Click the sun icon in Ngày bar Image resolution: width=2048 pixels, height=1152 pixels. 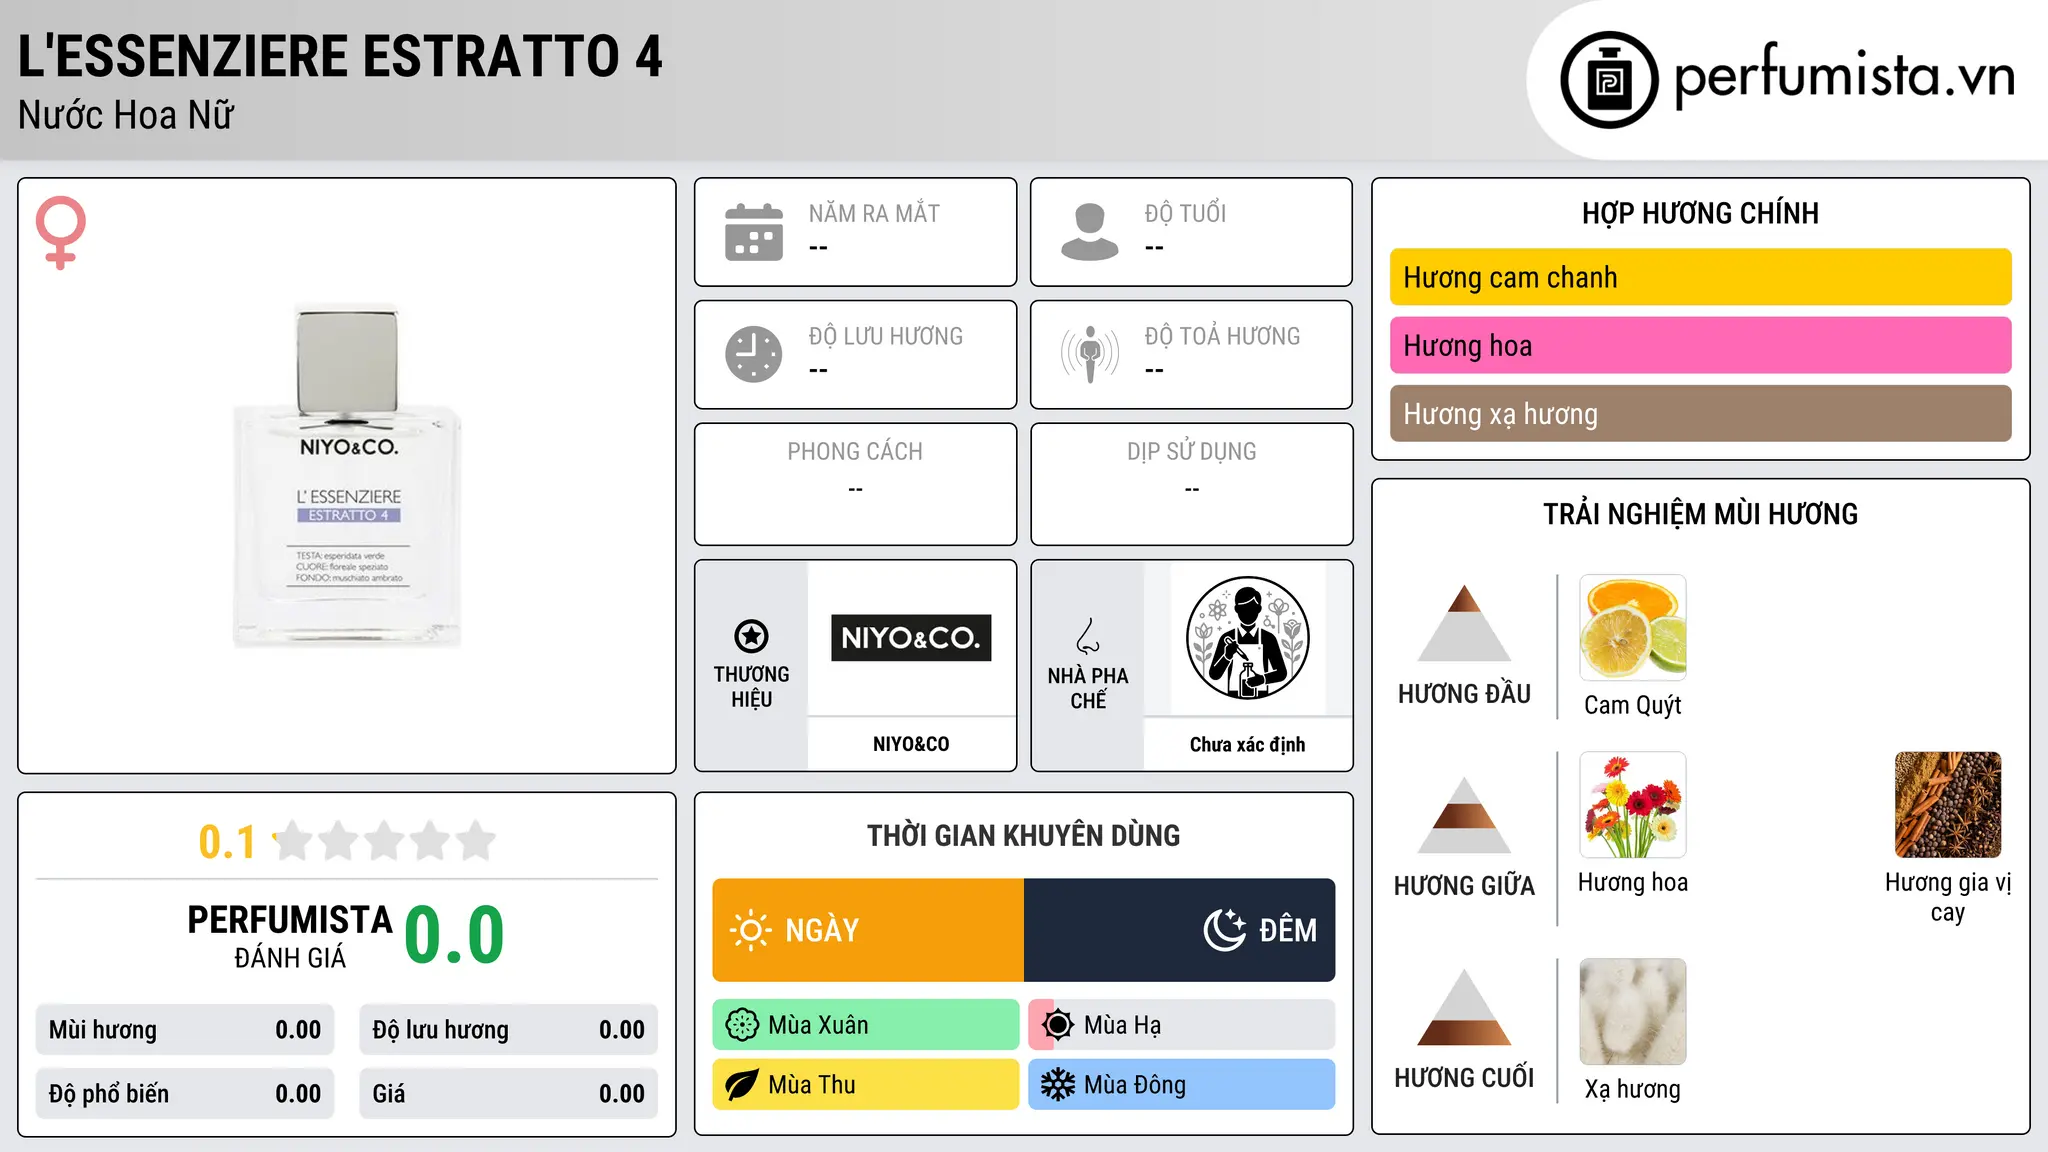click(751, 930)
